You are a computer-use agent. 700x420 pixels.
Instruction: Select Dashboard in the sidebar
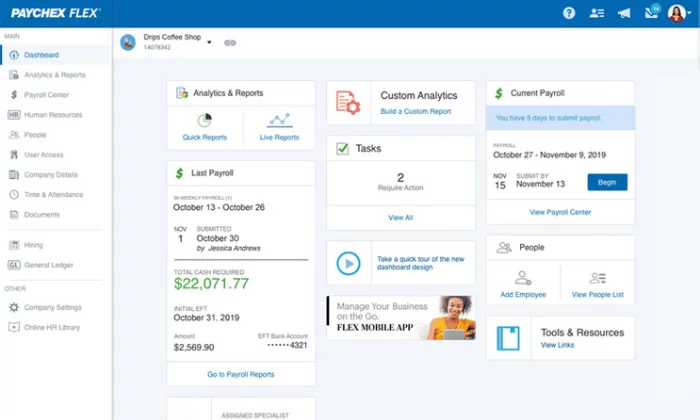point(56,55)
